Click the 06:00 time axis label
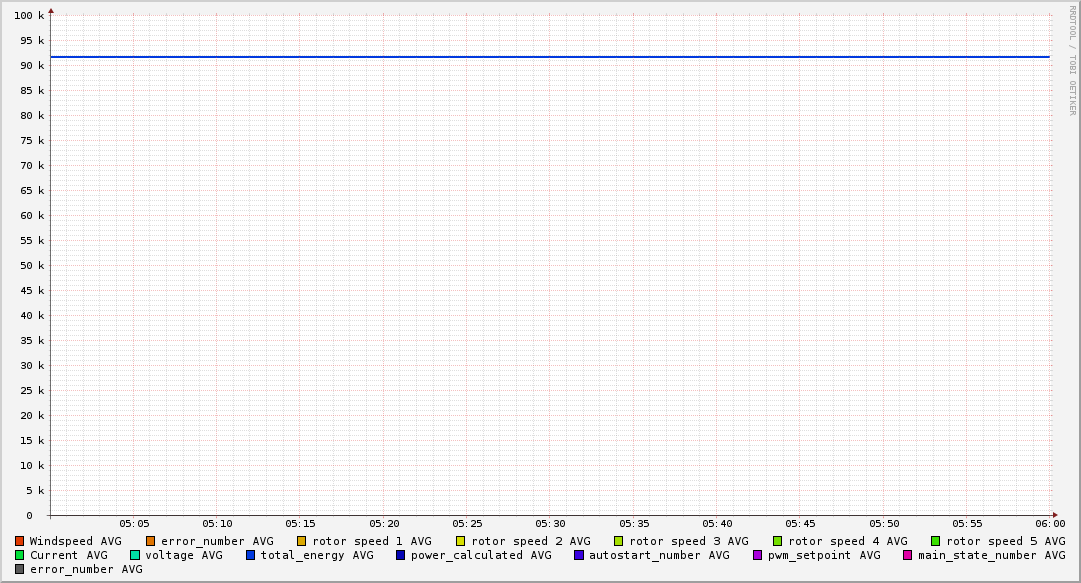The image size is (1081, 583). (1049, 524)
